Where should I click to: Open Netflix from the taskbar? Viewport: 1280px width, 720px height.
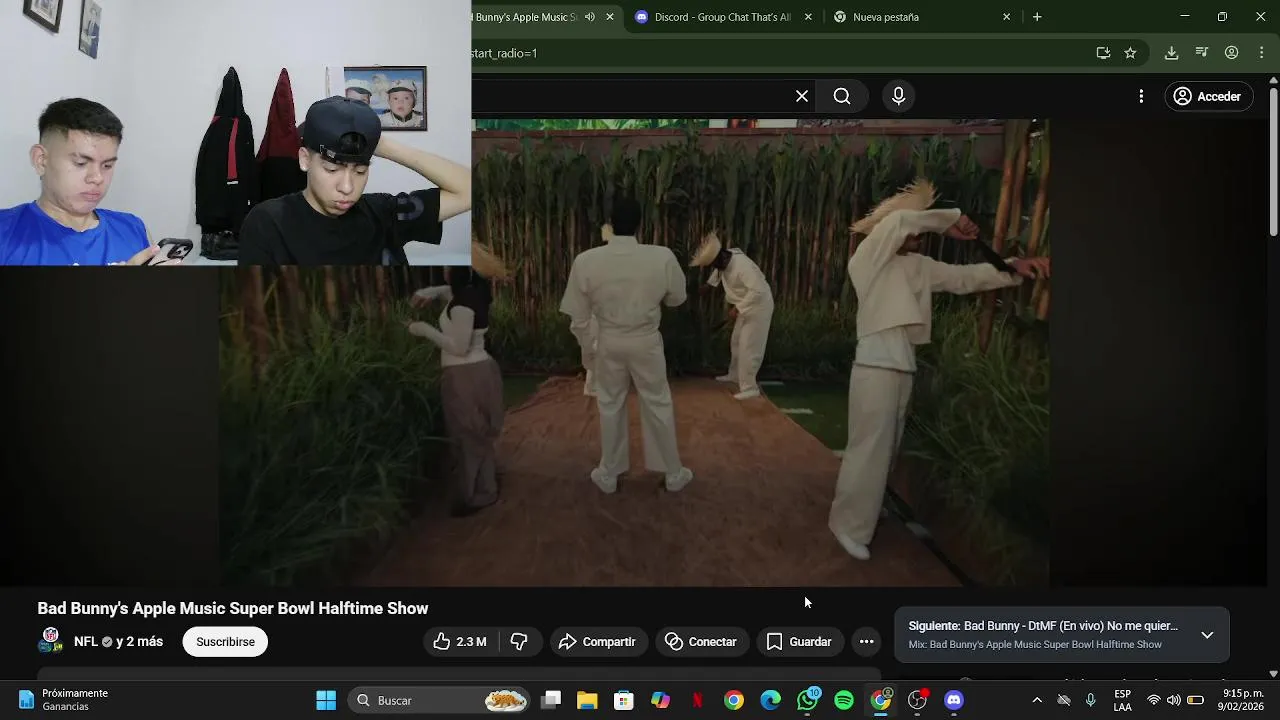pos(697,700)
